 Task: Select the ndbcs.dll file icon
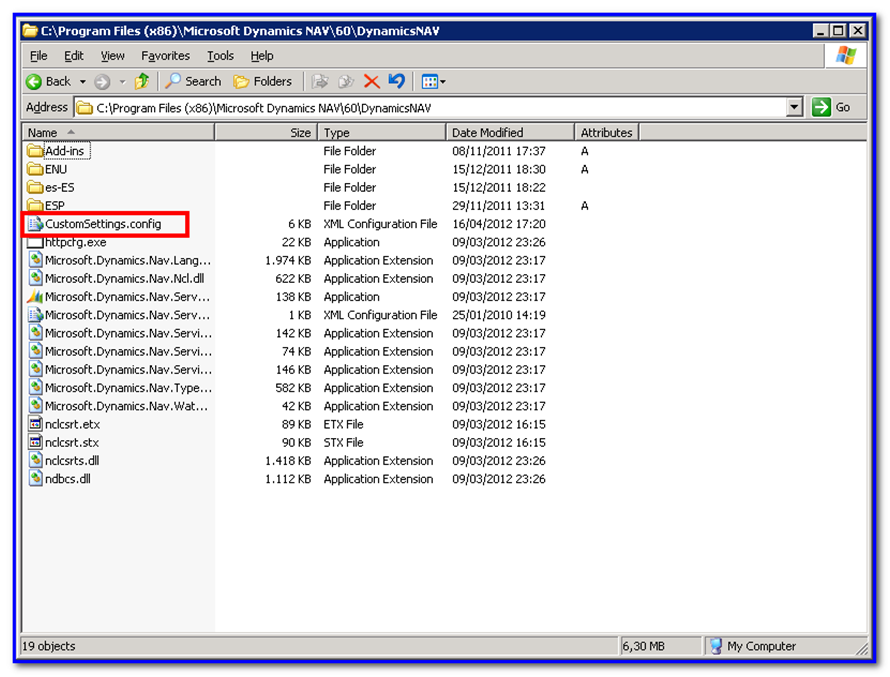click(36, 479)
